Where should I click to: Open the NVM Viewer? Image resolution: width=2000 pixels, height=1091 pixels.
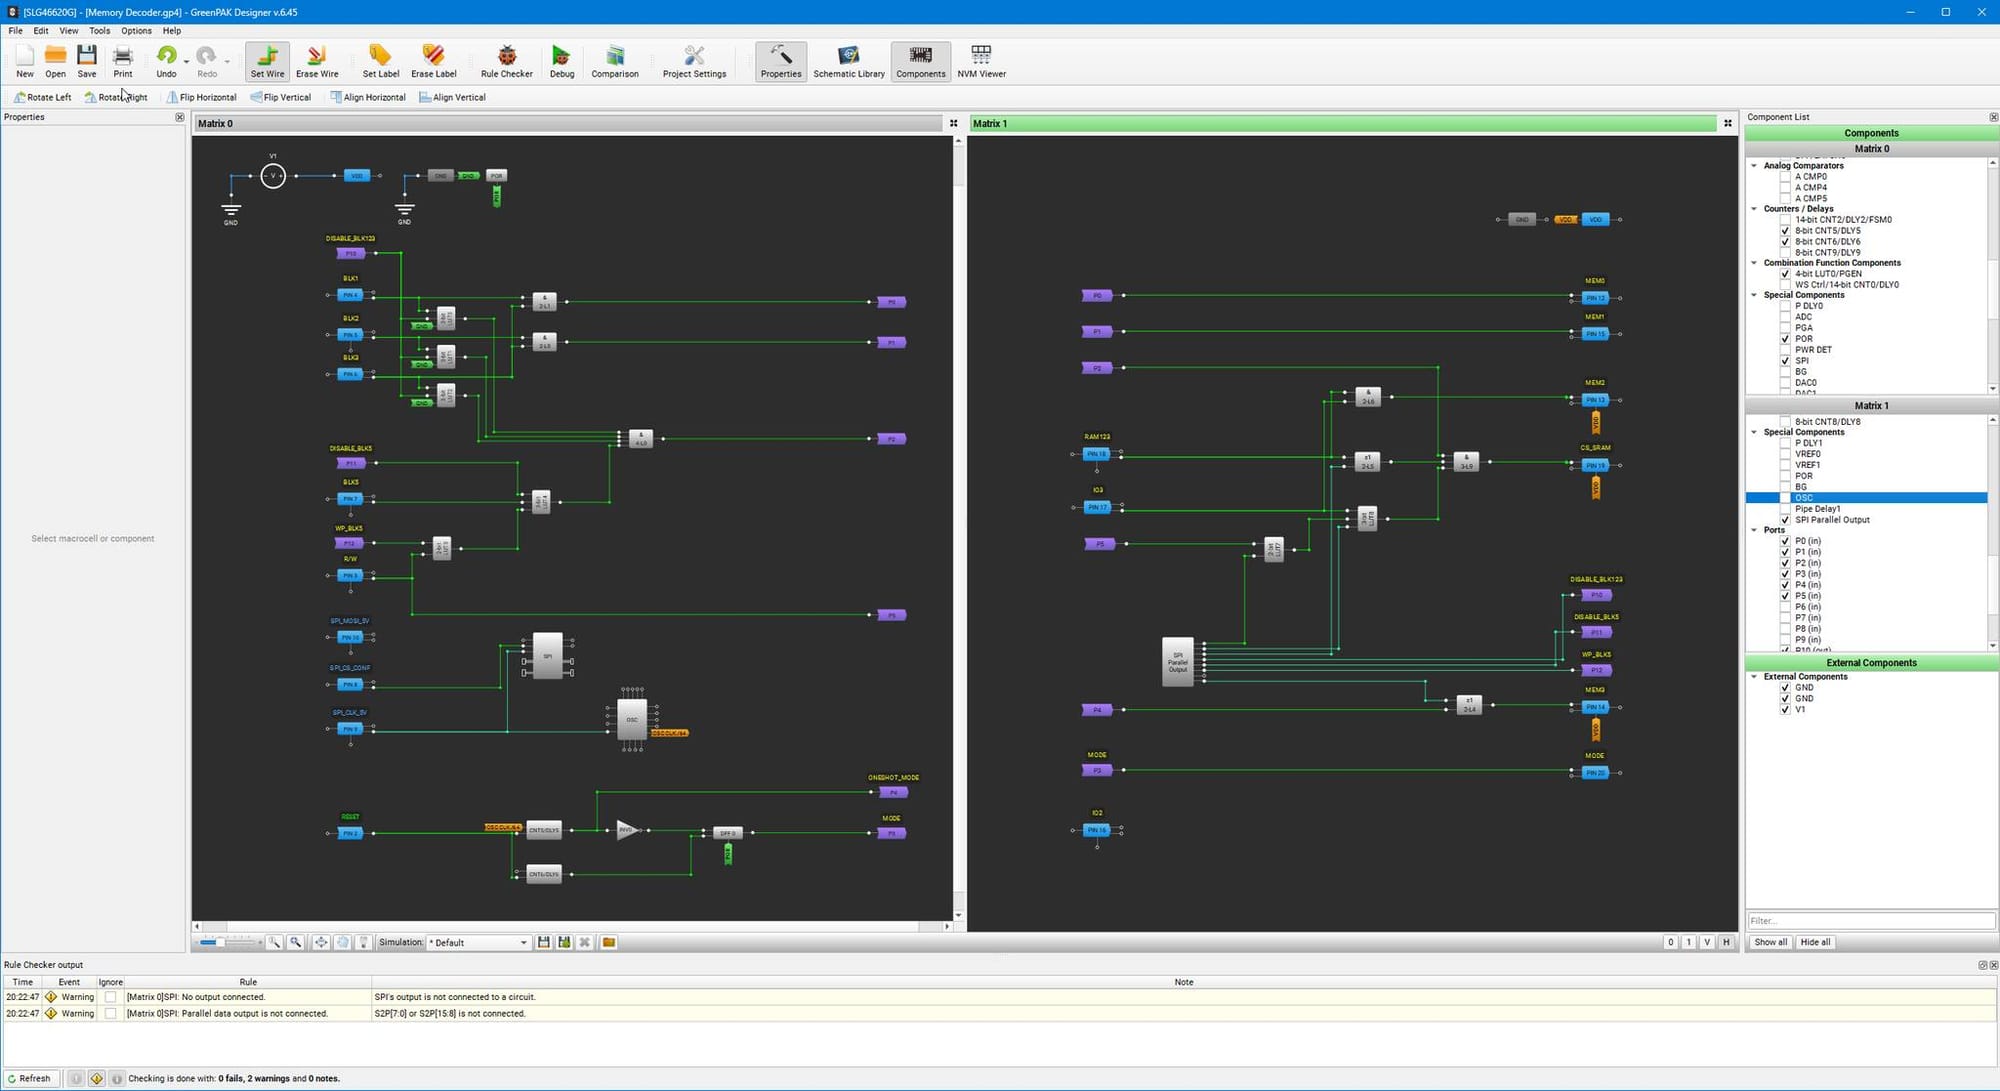981,61
